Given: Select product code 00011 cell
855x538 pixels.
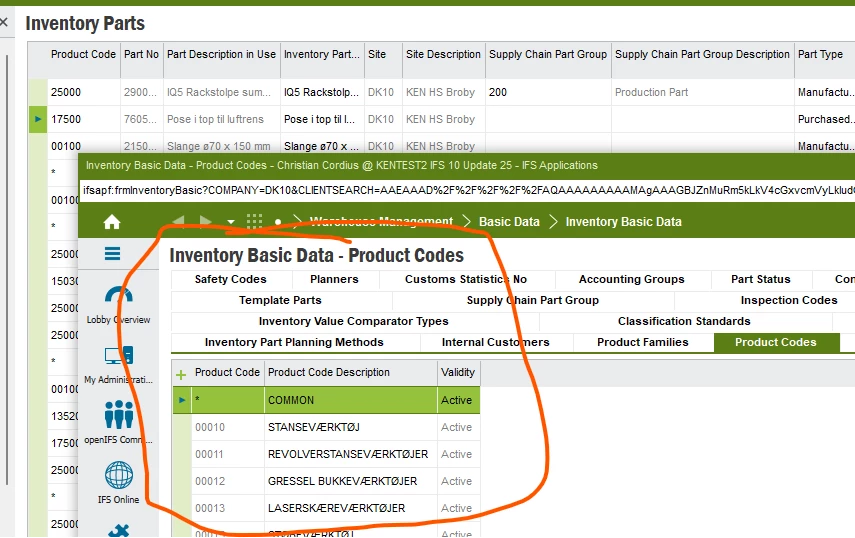Looking at the screenshot, I should (227, 454).
